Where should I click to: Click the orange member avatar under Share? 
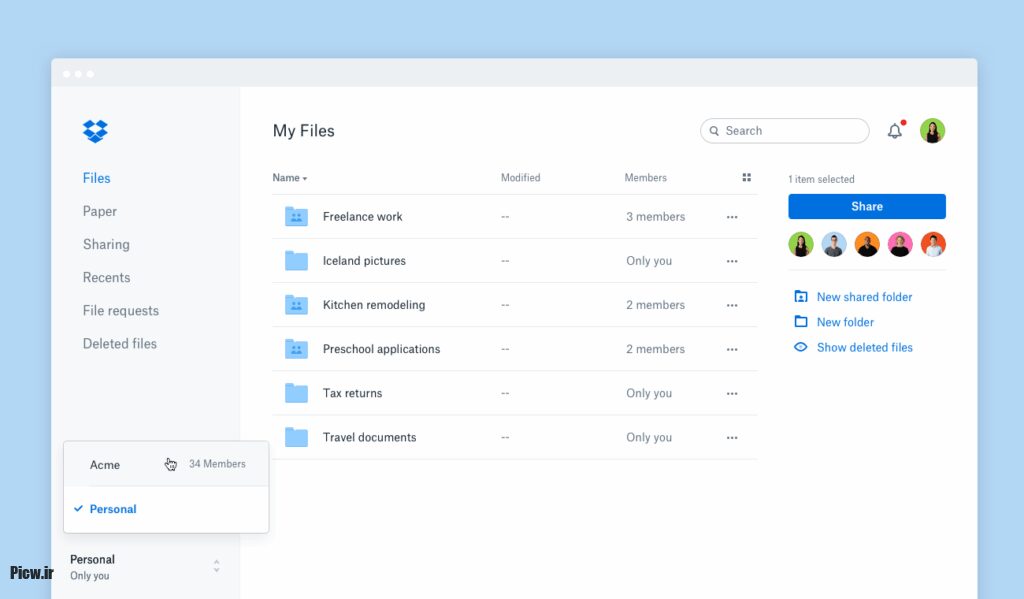[x=867, y=245]
